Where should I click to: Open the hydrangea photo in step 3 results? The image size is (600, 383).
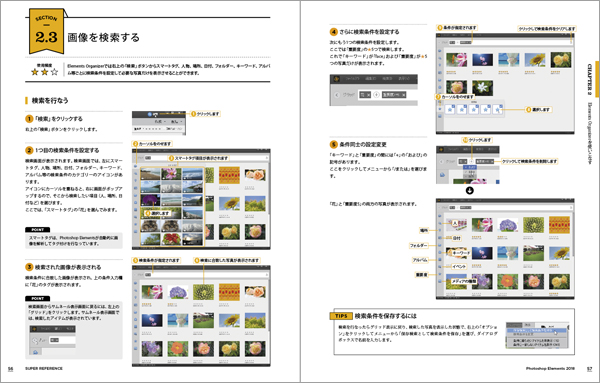coord(178,292)
